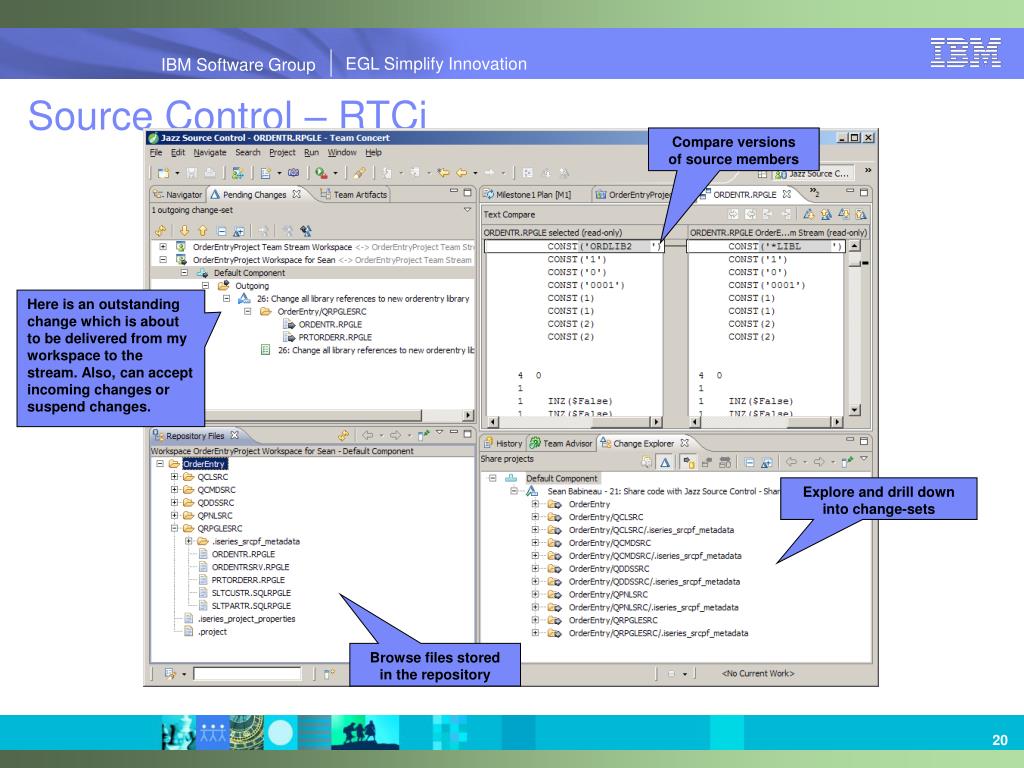Image resolution: width=1024 pixels, height=768 pixels.
Task: Click the CONST('*LIBL') line in right compare pane
Action: (766, 246)
